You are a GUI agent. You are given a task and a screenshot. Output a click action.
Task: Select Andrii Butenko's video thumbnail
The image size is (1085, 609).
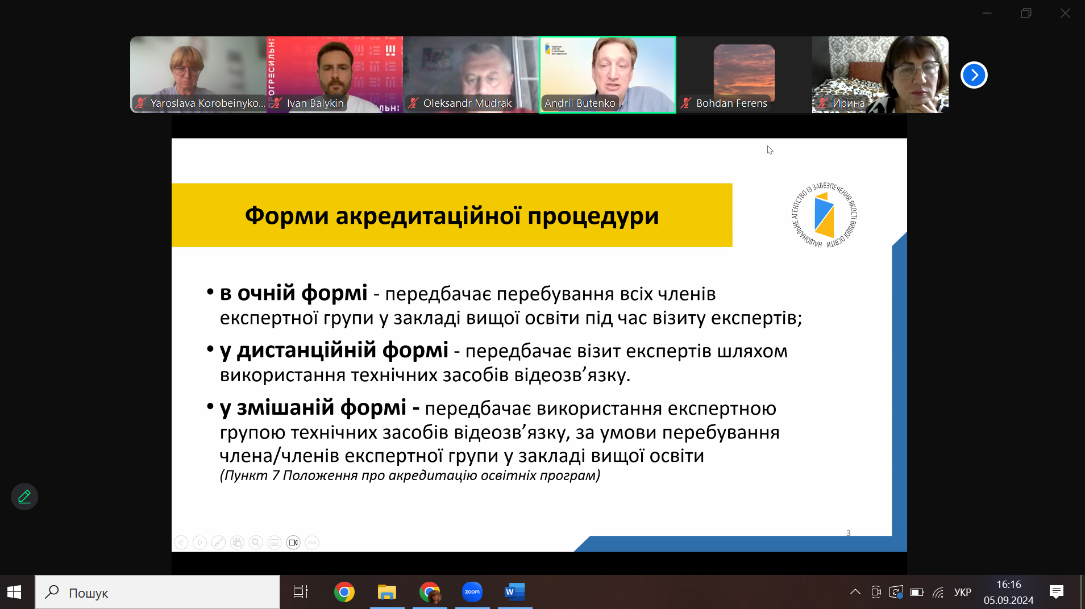608,74
